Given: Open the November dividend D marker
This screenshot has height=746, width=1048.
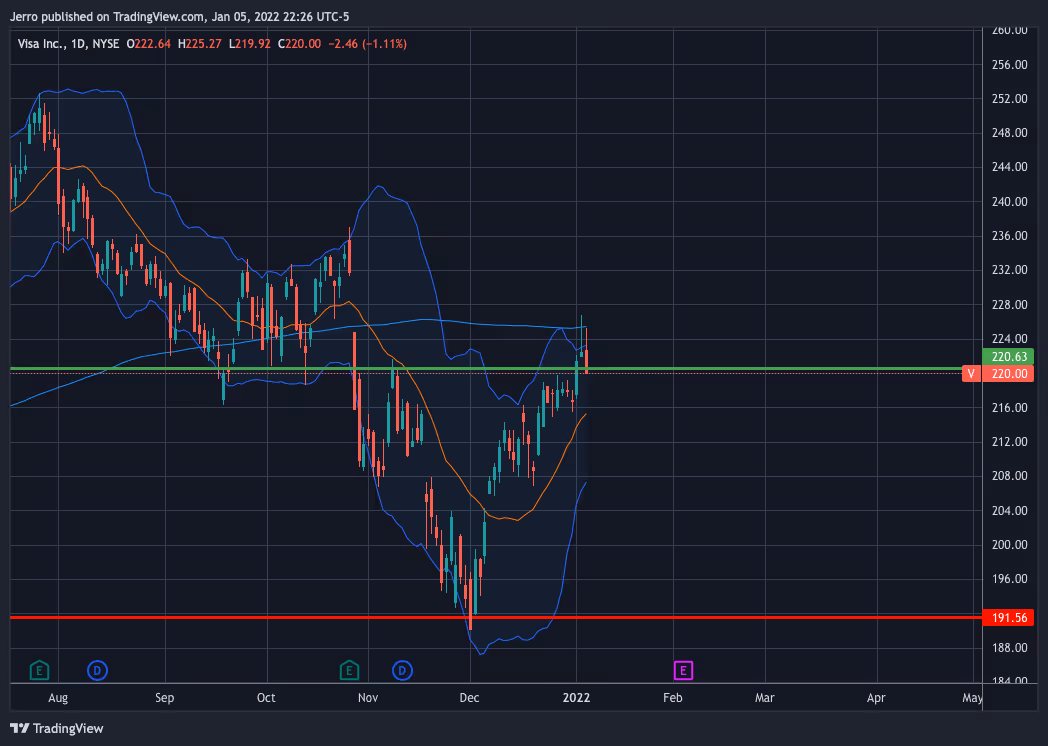Looking at the screenshot, I should point(402,669).
